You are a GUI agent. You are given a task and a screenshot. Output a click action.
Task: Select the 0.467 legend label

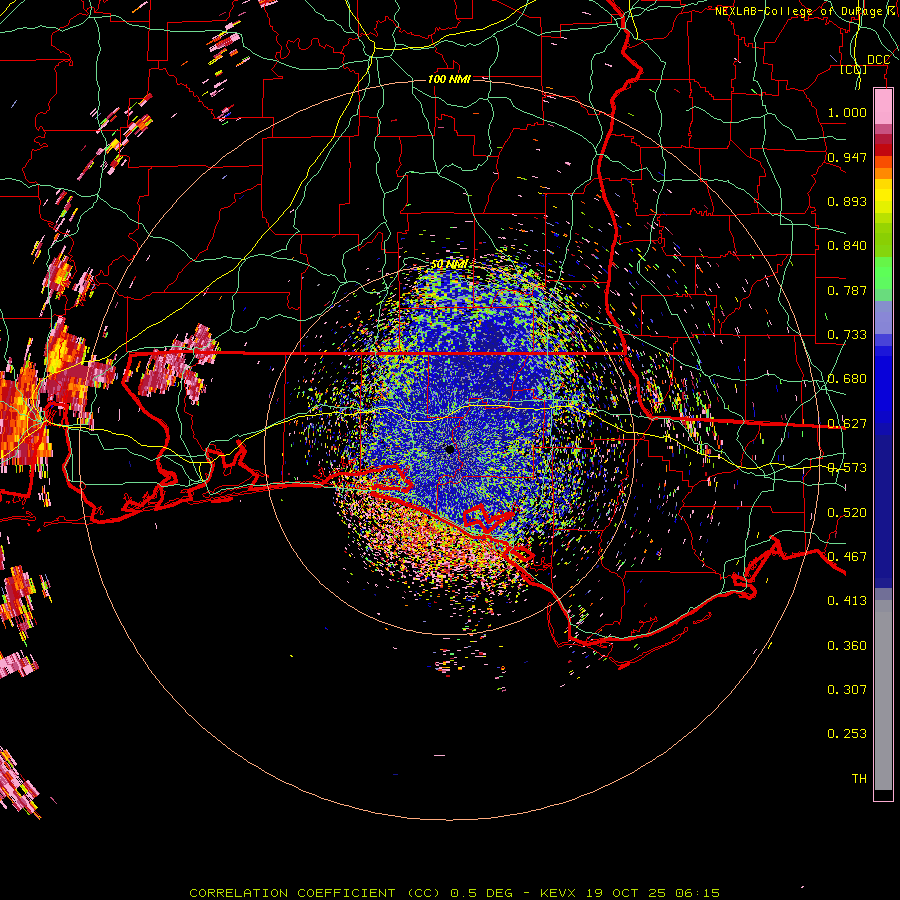[x=847, y=557]
